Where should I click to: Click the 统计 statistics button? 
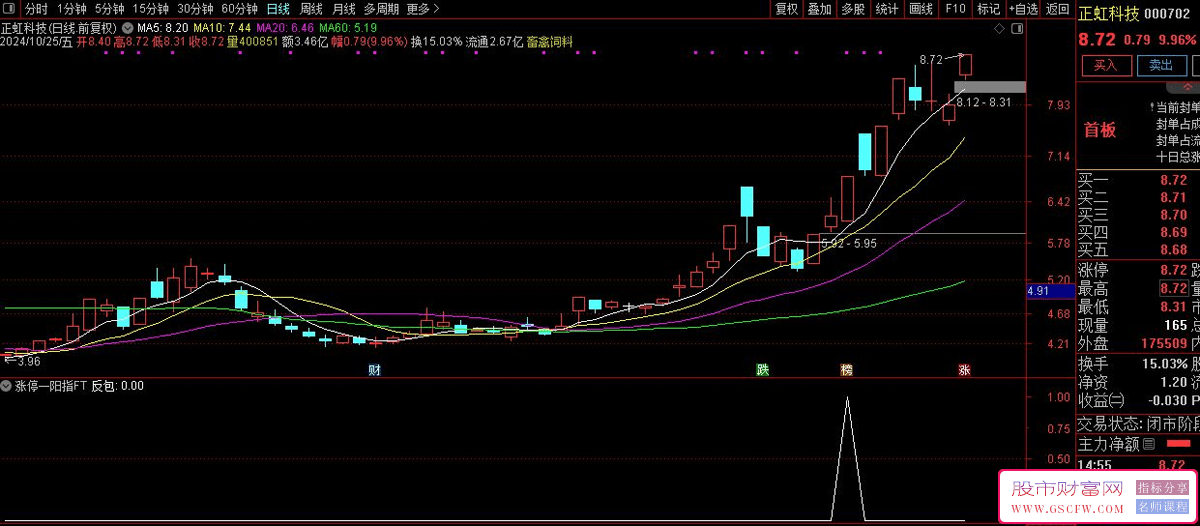pyautogui.click(x=886, y=9)
